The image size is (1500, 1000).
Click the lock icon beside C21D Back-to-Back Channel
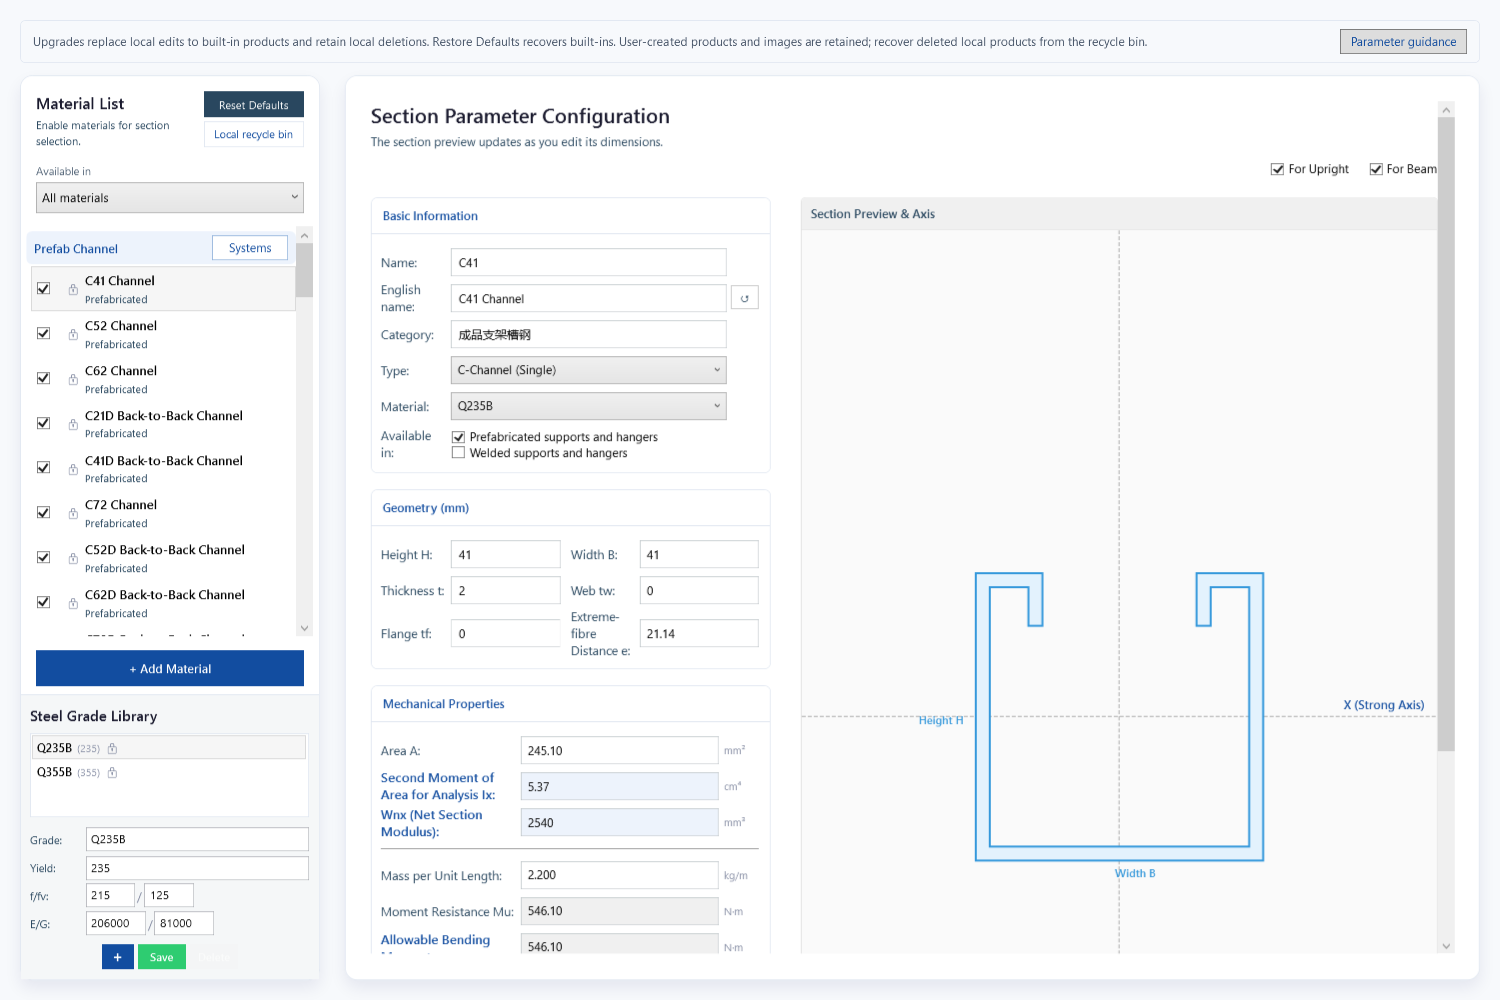coord(73,425)
